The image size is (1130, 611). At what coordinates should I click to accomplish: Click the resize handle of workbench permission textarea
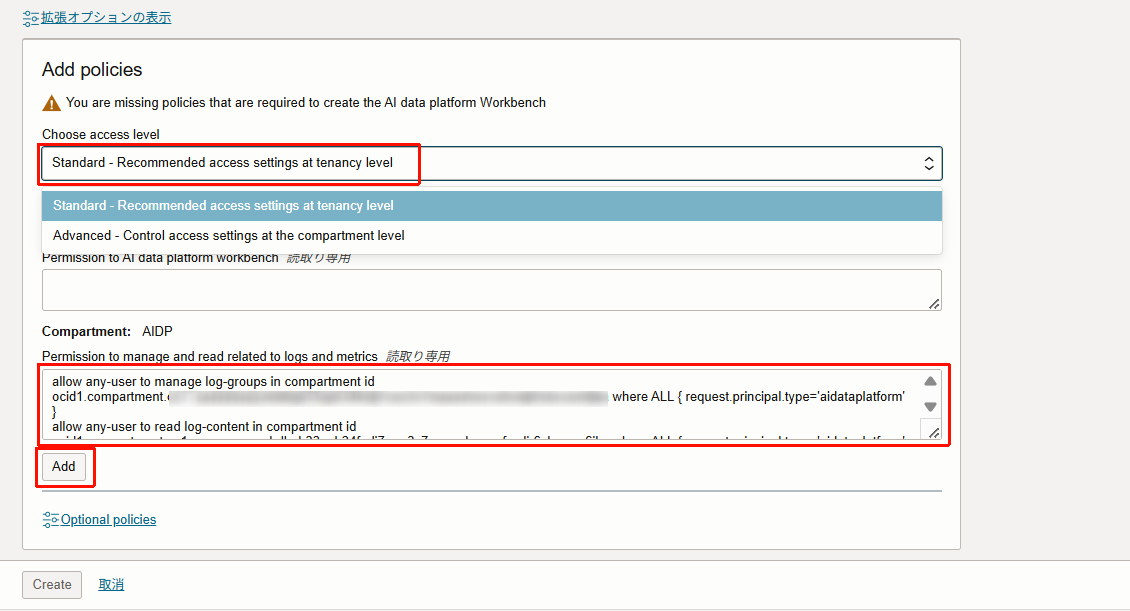coord(934,304)
